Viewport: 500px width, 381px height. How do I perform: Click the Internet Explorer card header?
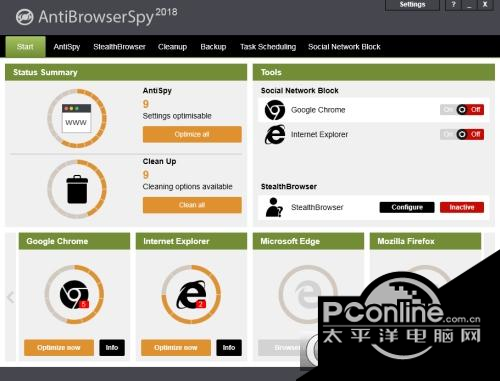(x=191, y=241)
